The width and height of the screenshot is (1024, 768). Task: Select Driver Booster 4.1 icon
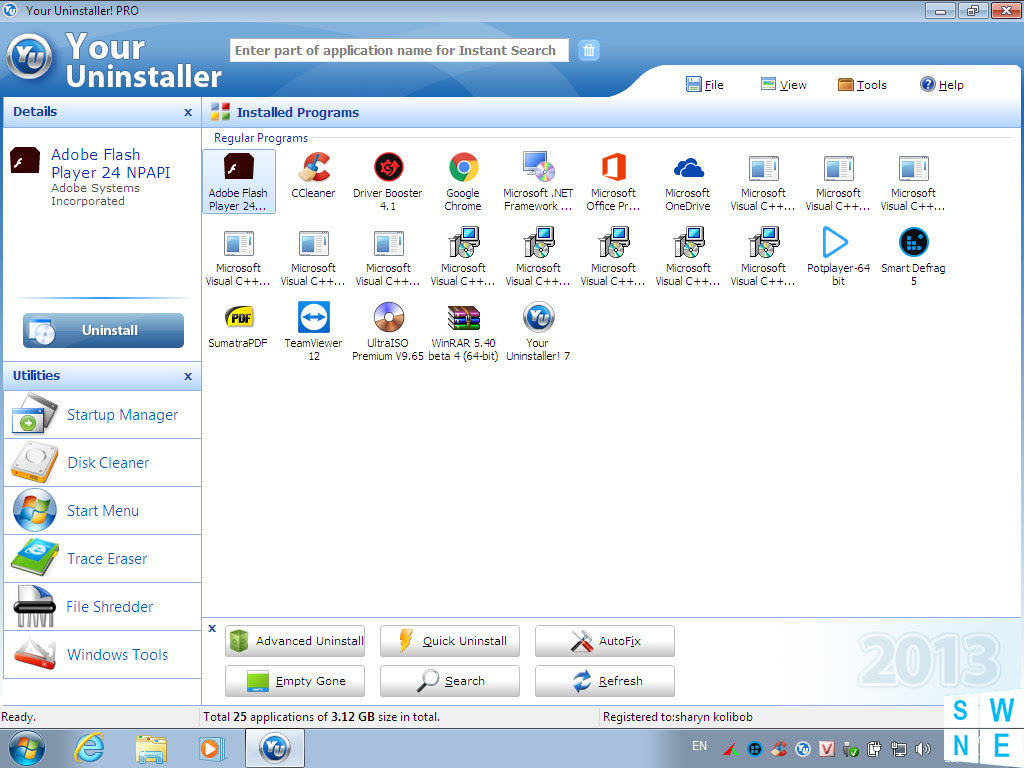[388, 181]
